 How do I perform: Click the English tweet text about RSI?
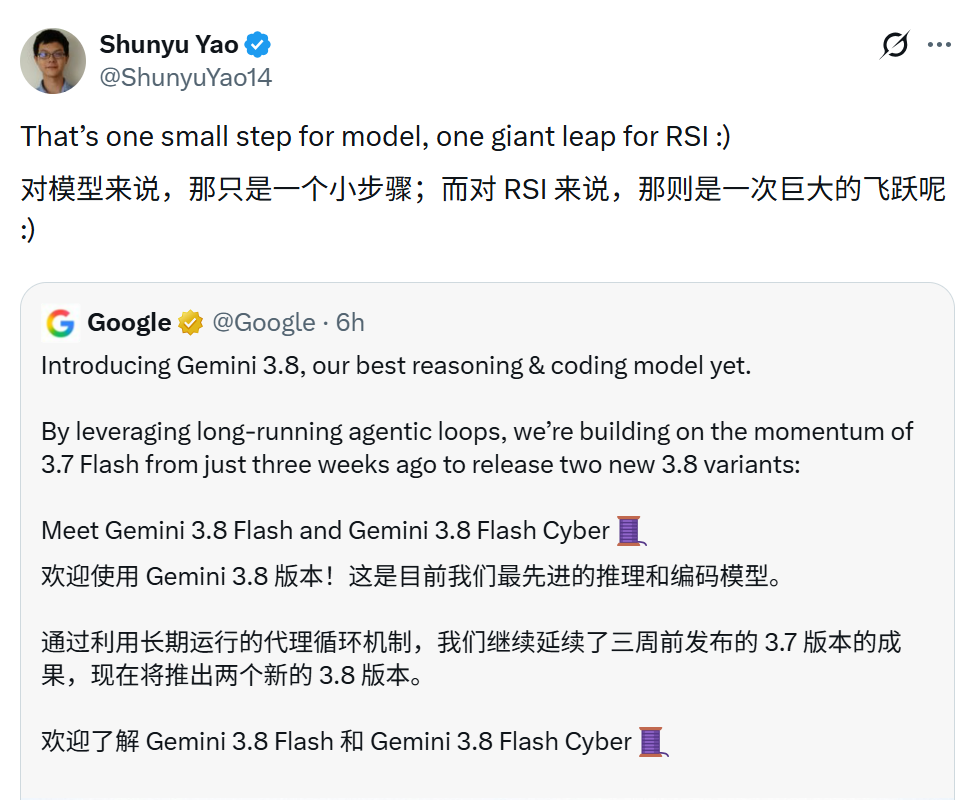pyautogui.click(x=376, y=136)
